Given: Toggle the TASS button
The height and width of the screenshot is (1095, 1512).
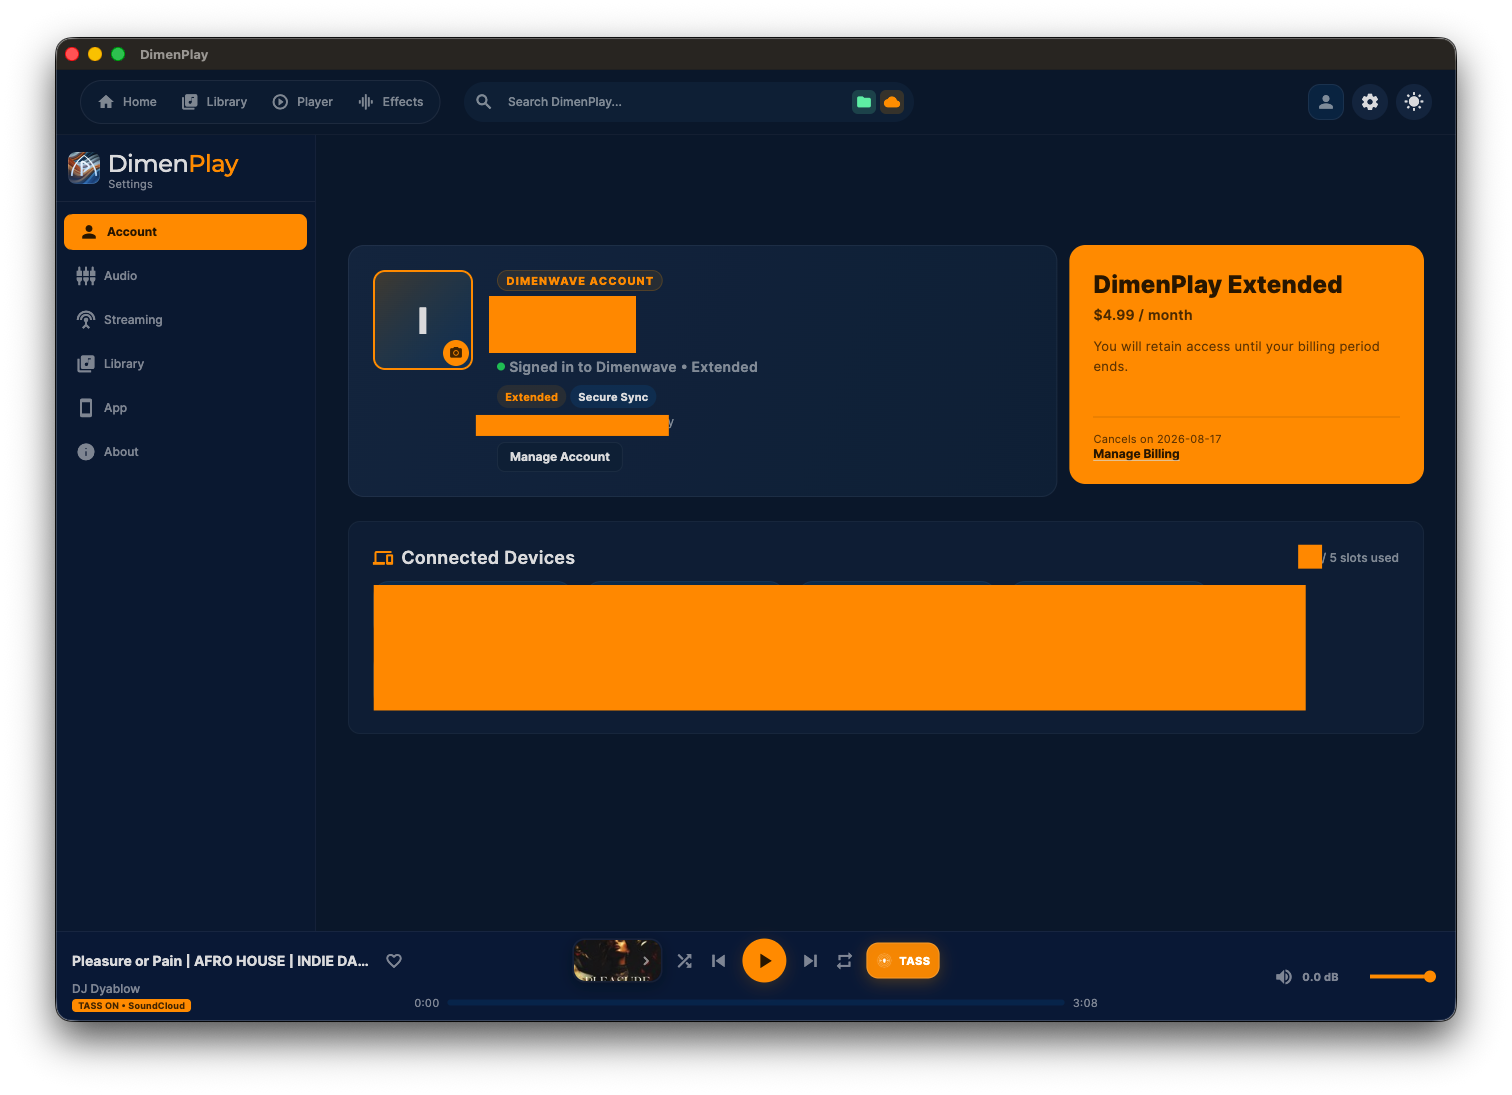Looking at the screenshot, I should click(903, 961).
